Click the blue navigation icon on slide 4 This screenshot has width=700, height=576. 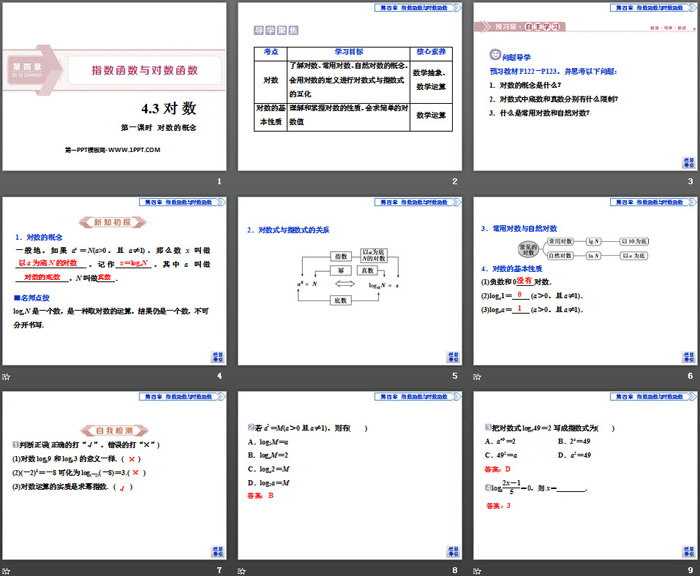218,356
